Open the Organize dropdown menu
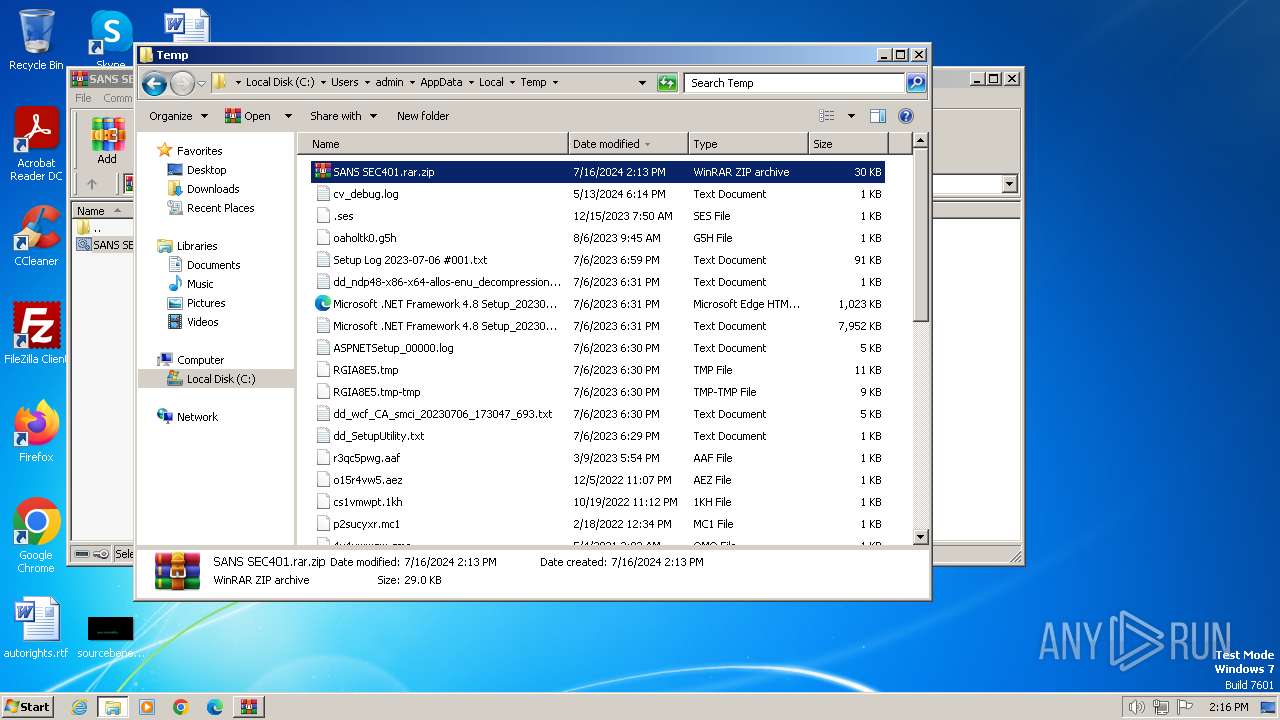This screenshot has width=1280, height=720. (178, 116)
